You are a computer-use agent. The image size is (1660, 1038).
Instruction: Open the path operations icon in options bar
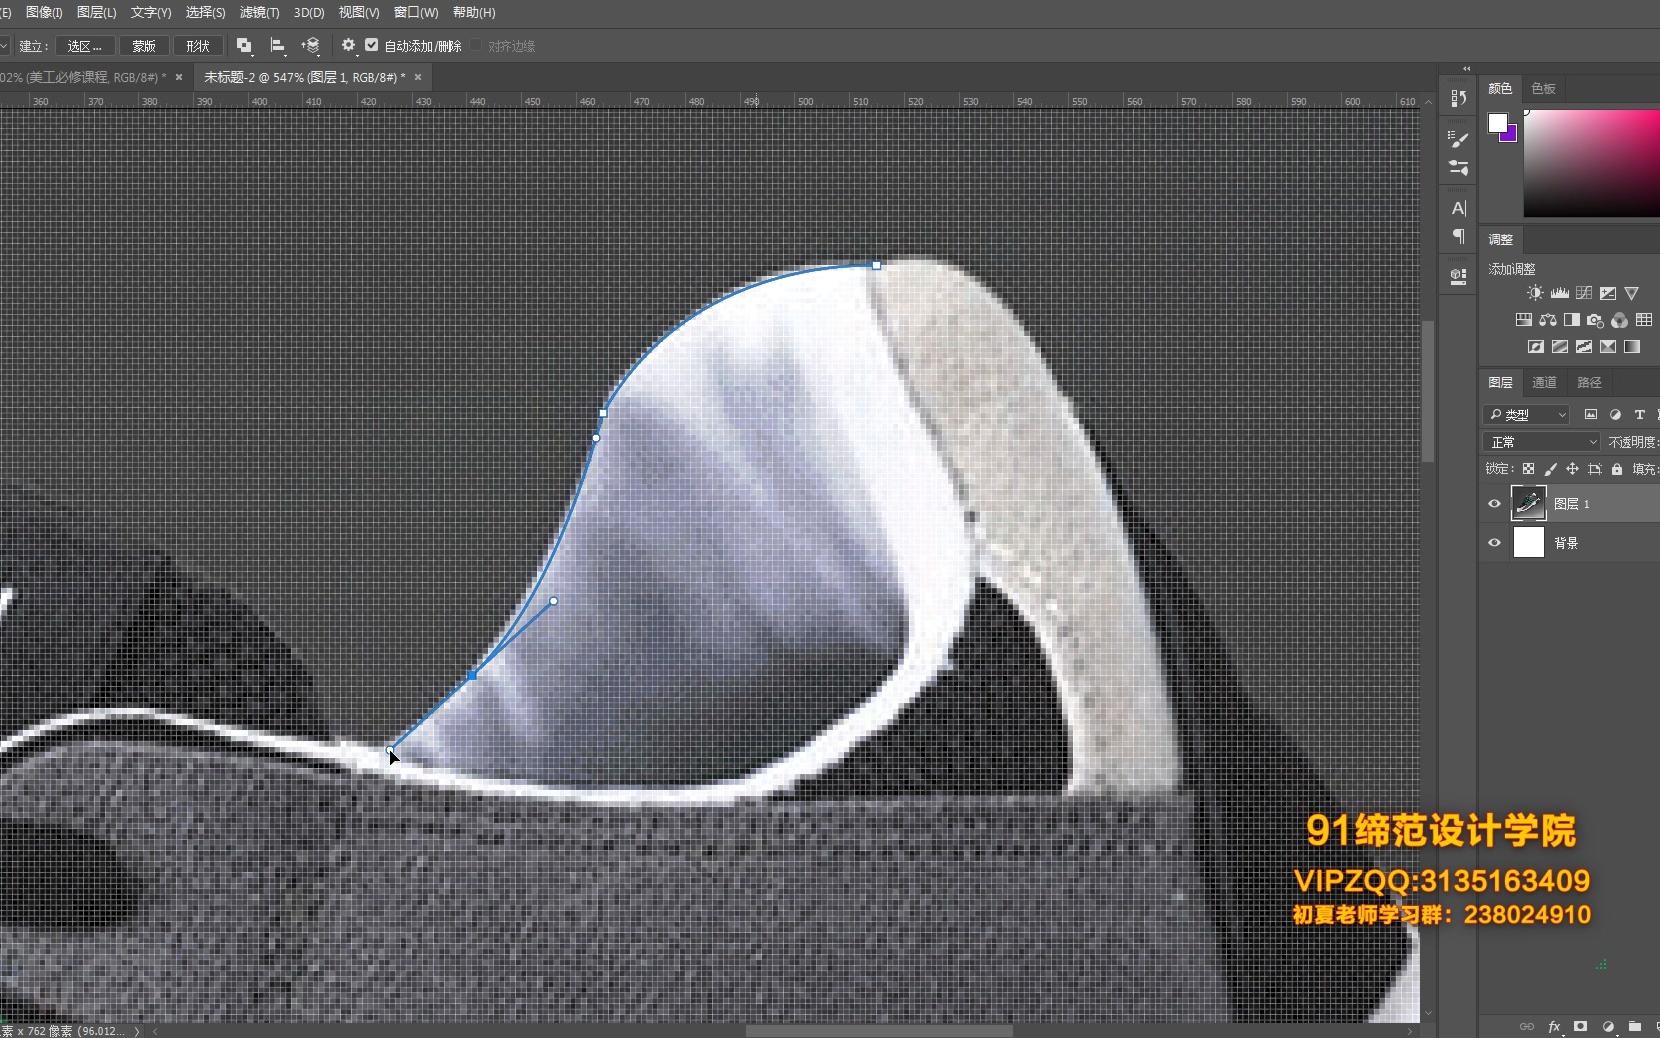tap(244, 46)
